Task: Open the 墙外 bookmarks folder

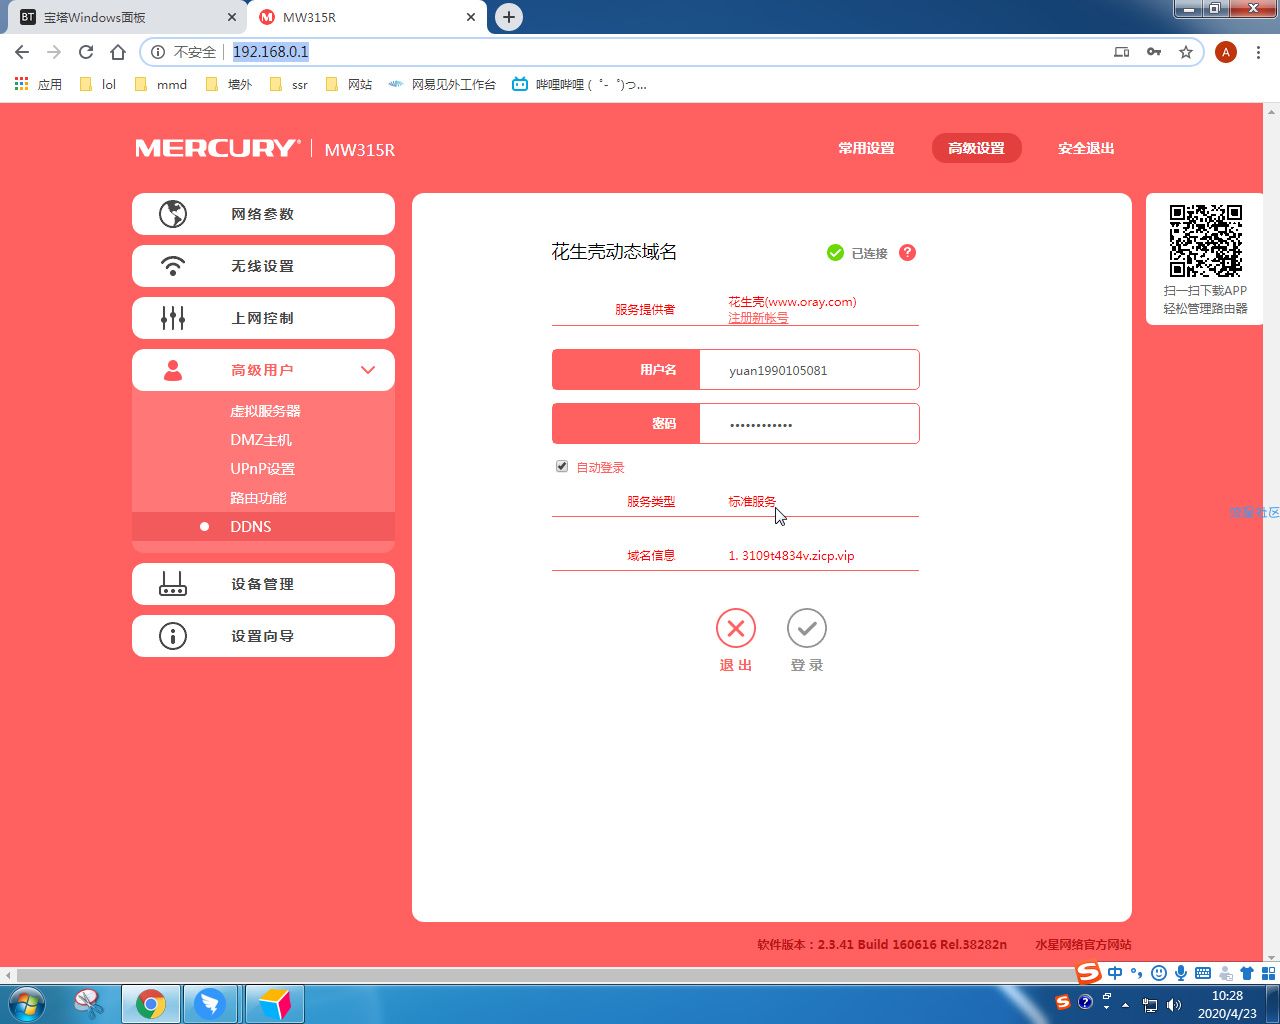Action: click(229, 85)
